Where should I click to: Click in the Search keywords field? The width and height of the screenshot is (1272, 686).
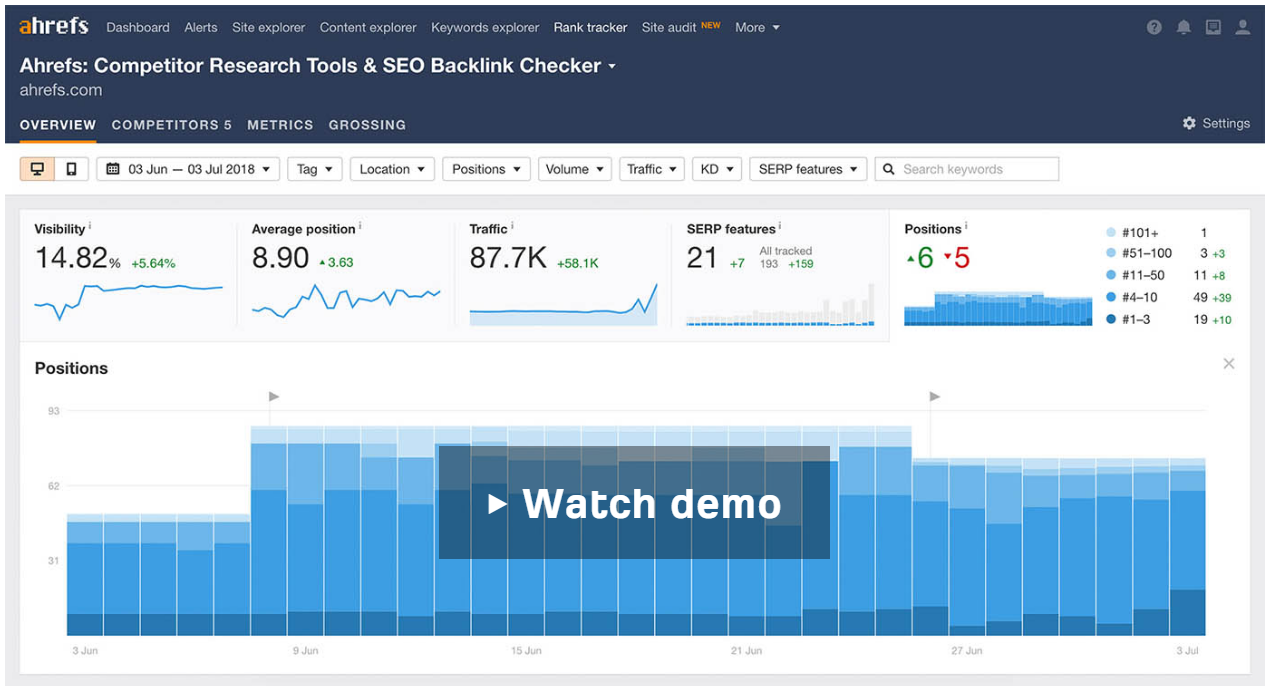[967, 169]
